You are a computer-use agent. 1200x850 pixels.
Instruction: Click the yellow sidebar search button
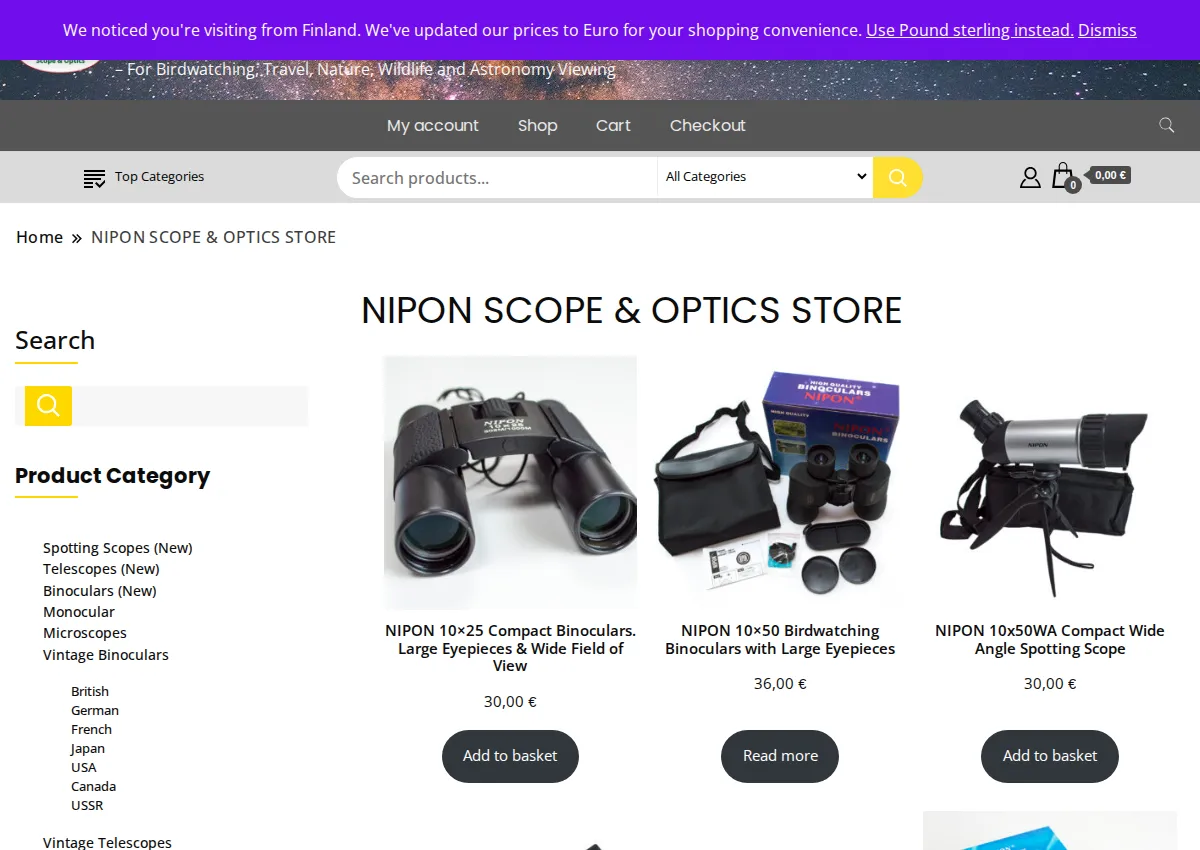(48, 406)
